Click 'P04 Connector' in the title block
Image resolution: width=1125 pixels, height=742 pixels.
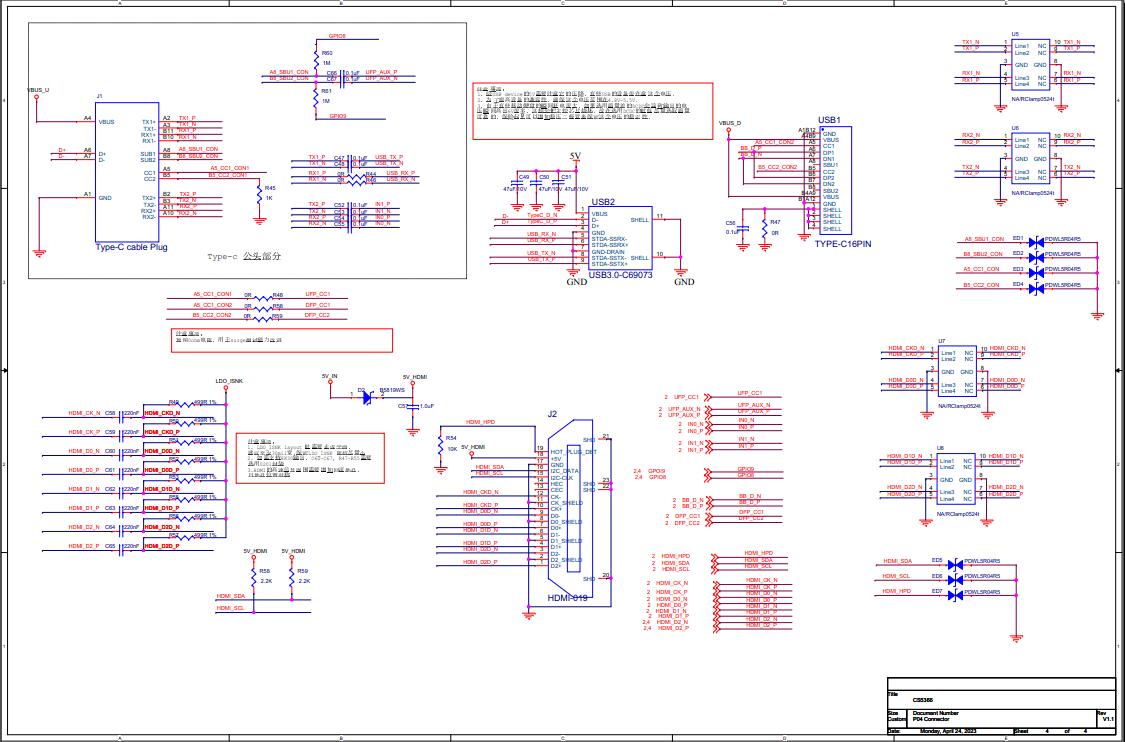point(931,718)
